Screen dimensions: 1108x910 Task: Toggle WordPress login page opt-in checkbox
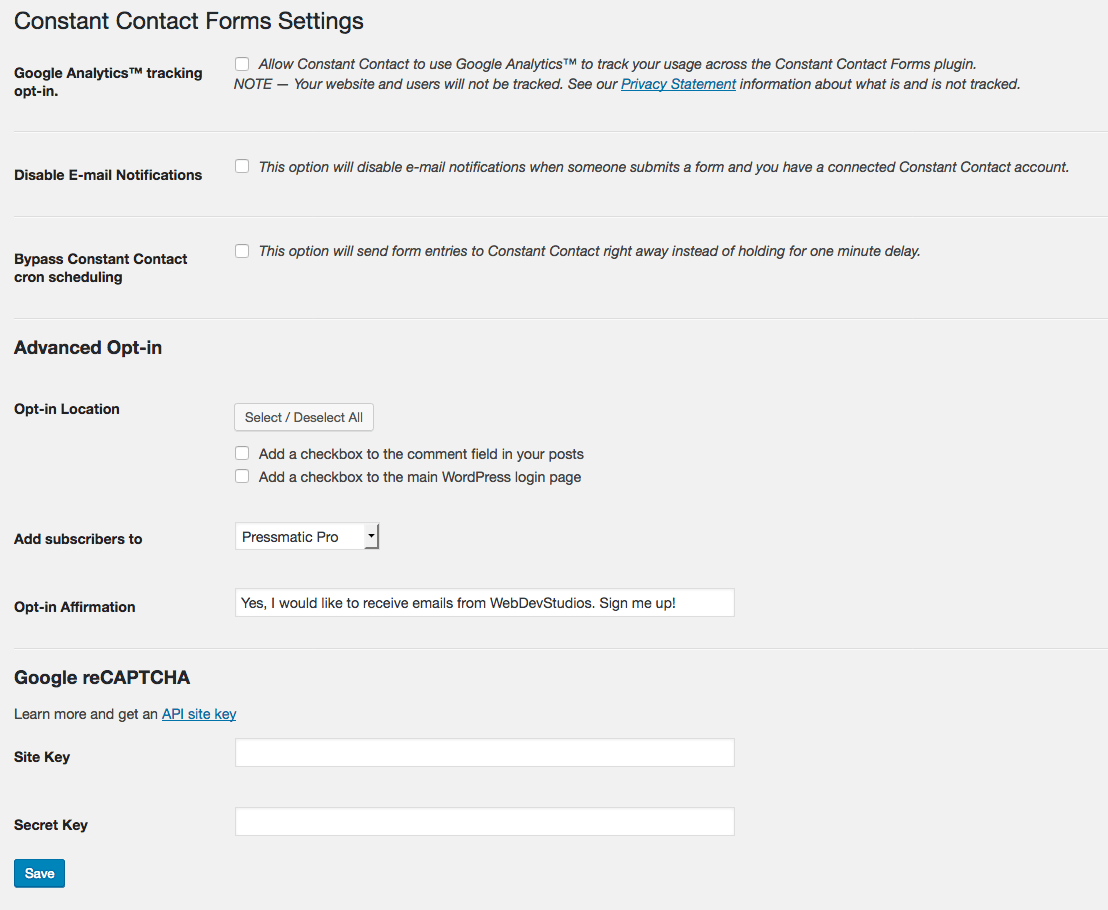point(242,477)
